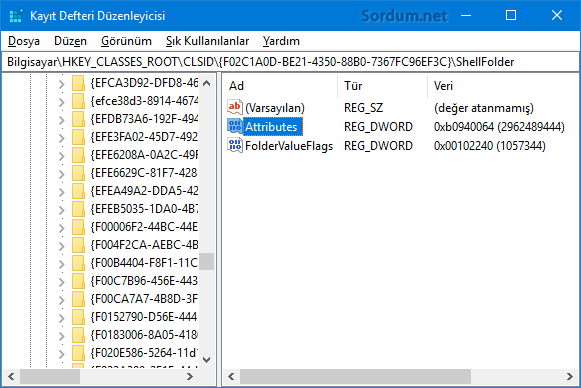581x388 pixels.
Task: Click folder icon of {F0152790-D56E-444 key
Action: pos(78,317)
